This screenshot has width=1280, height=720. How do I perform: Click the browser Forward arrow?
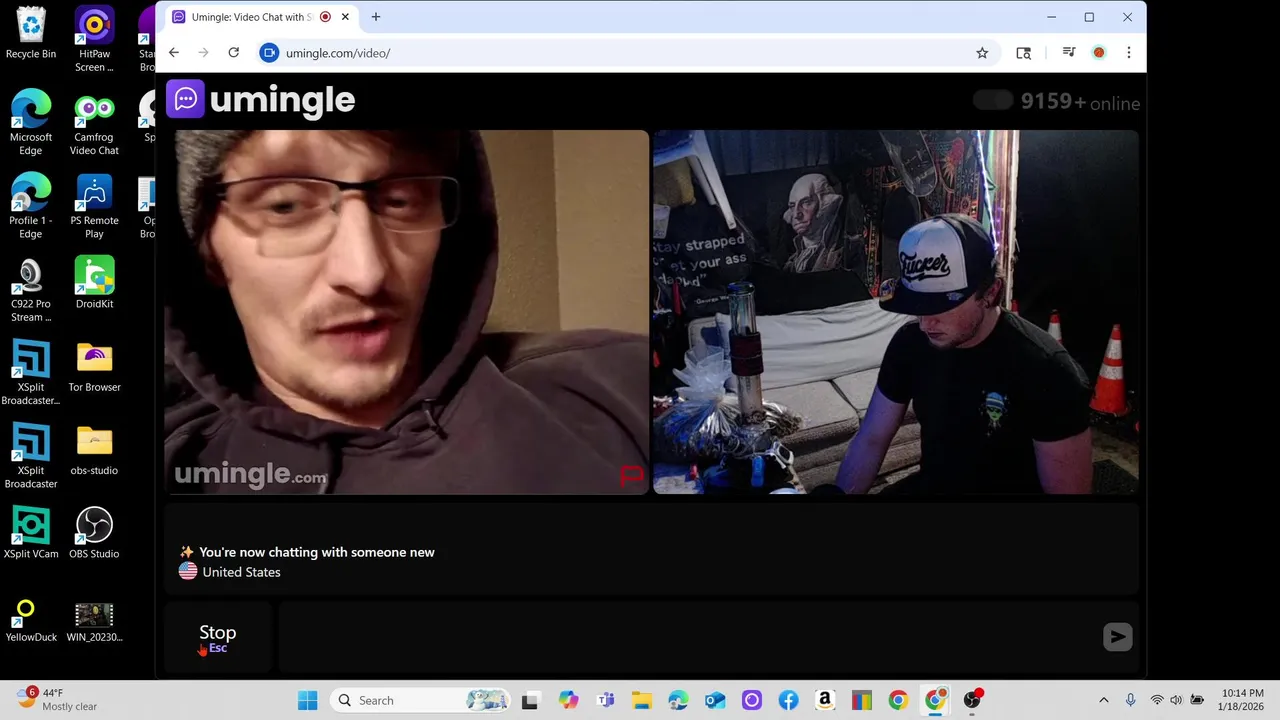(204, 53)
